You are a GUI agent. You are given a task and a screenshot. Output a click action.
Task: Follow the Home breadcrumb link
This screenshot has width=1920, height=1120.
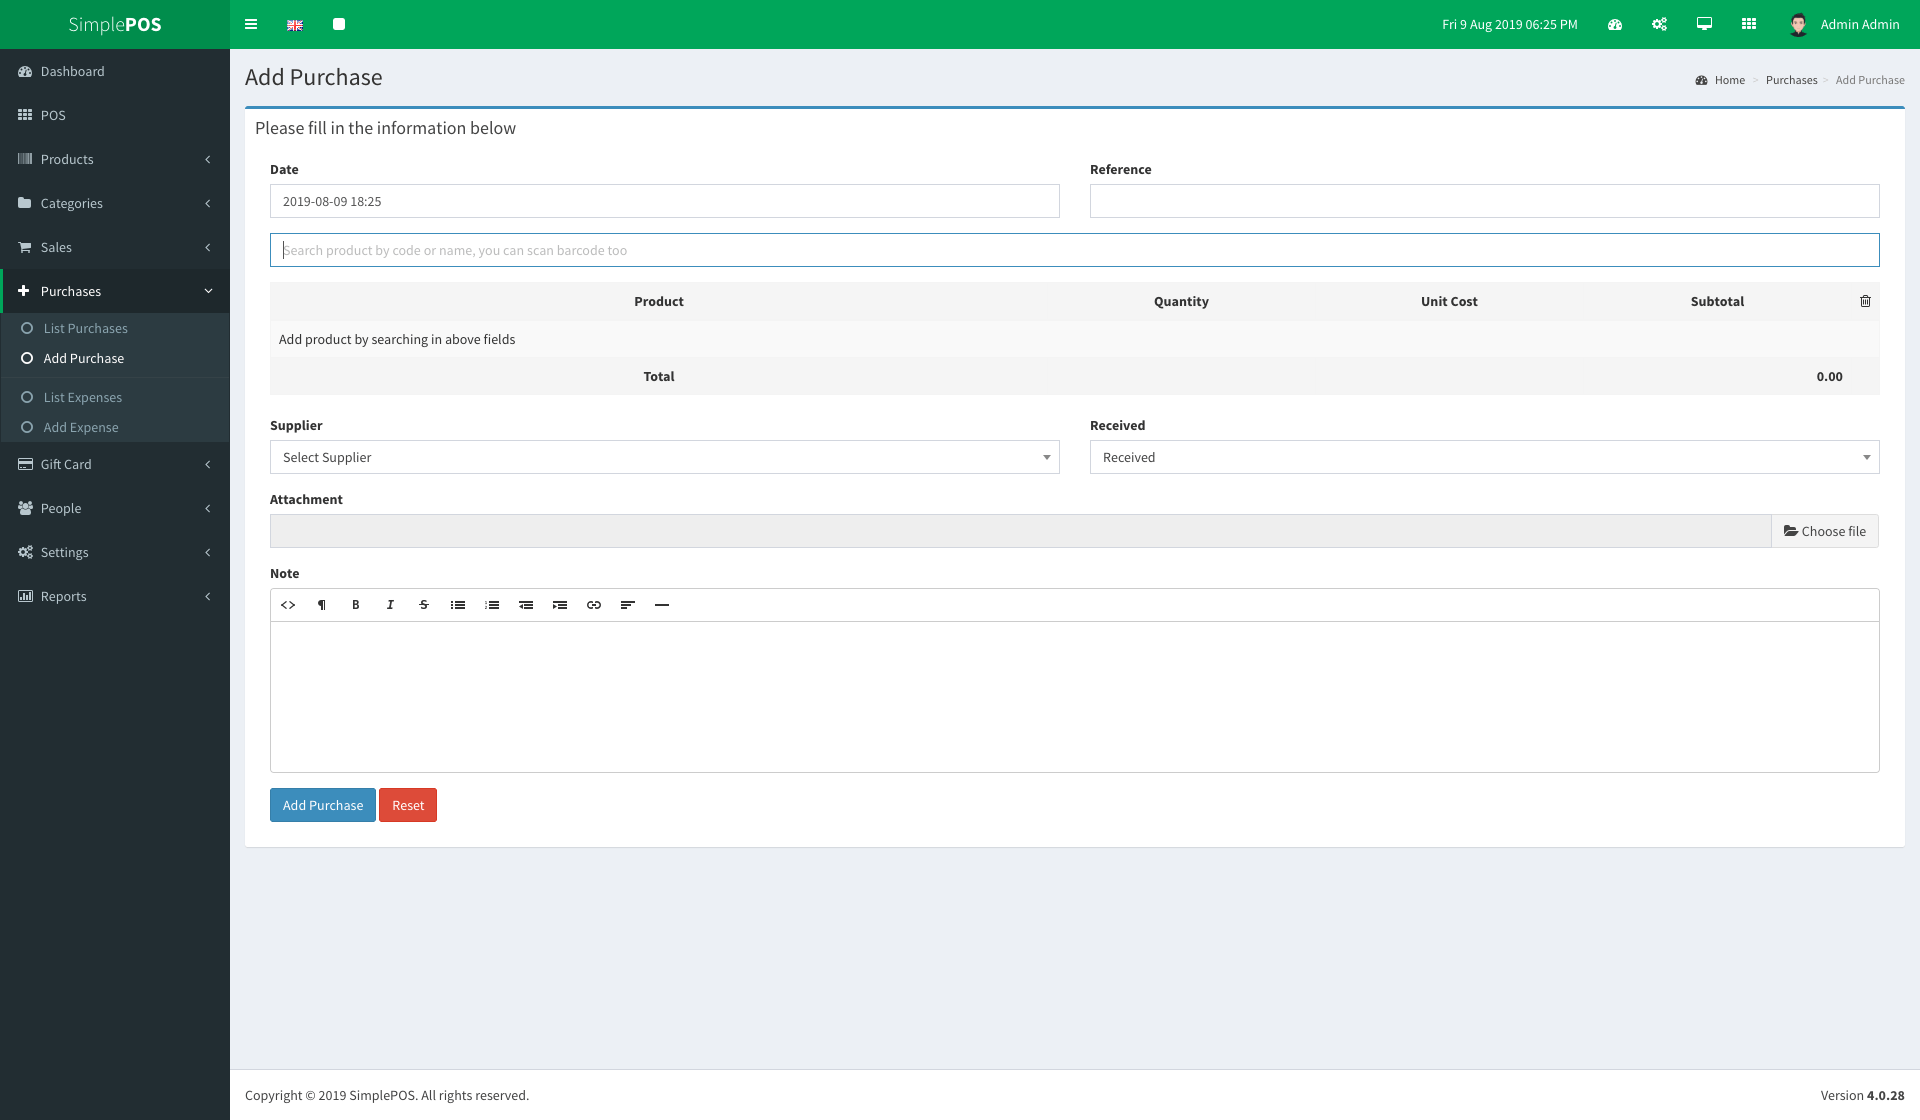pyautogui.click(x=1729, y=80)
